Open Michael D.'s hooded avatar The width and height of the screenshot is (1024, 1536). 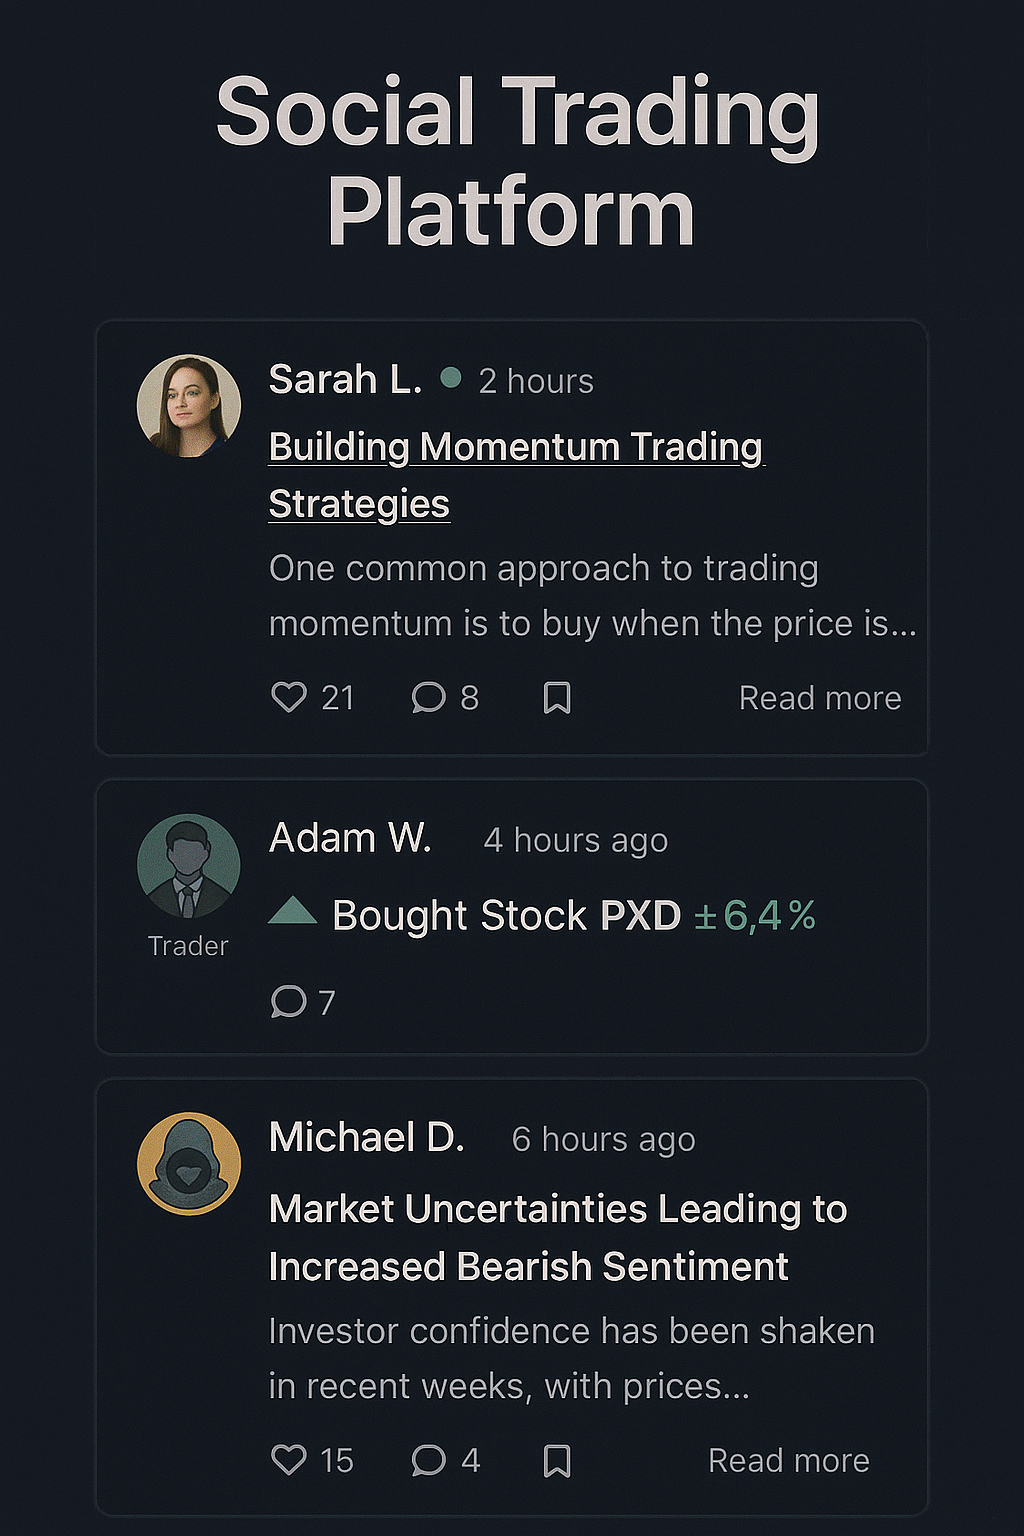189,1164
